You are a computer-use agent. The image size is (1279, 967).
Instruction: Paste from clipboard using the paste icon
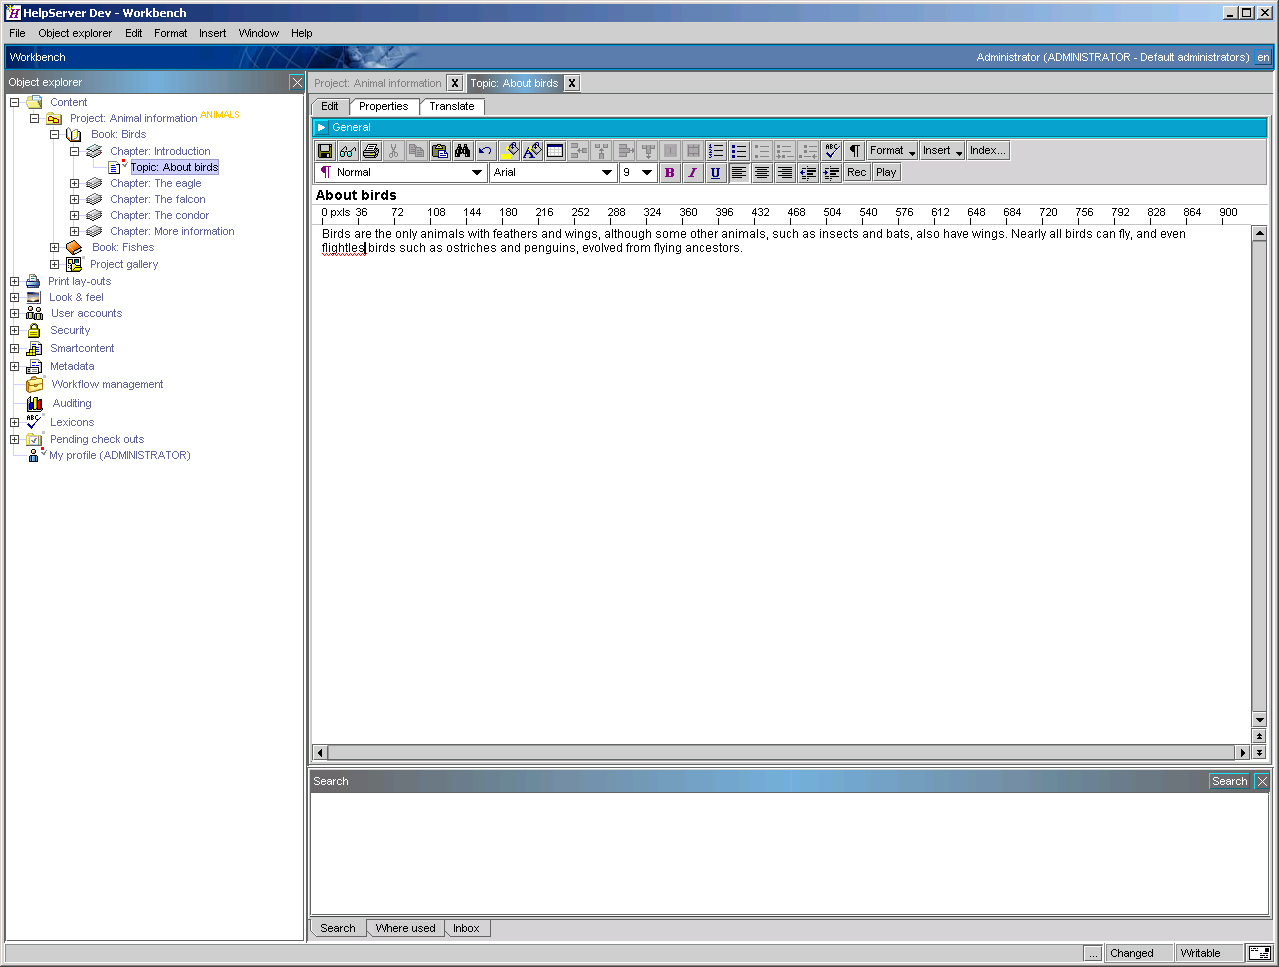(x=440, y=151)
